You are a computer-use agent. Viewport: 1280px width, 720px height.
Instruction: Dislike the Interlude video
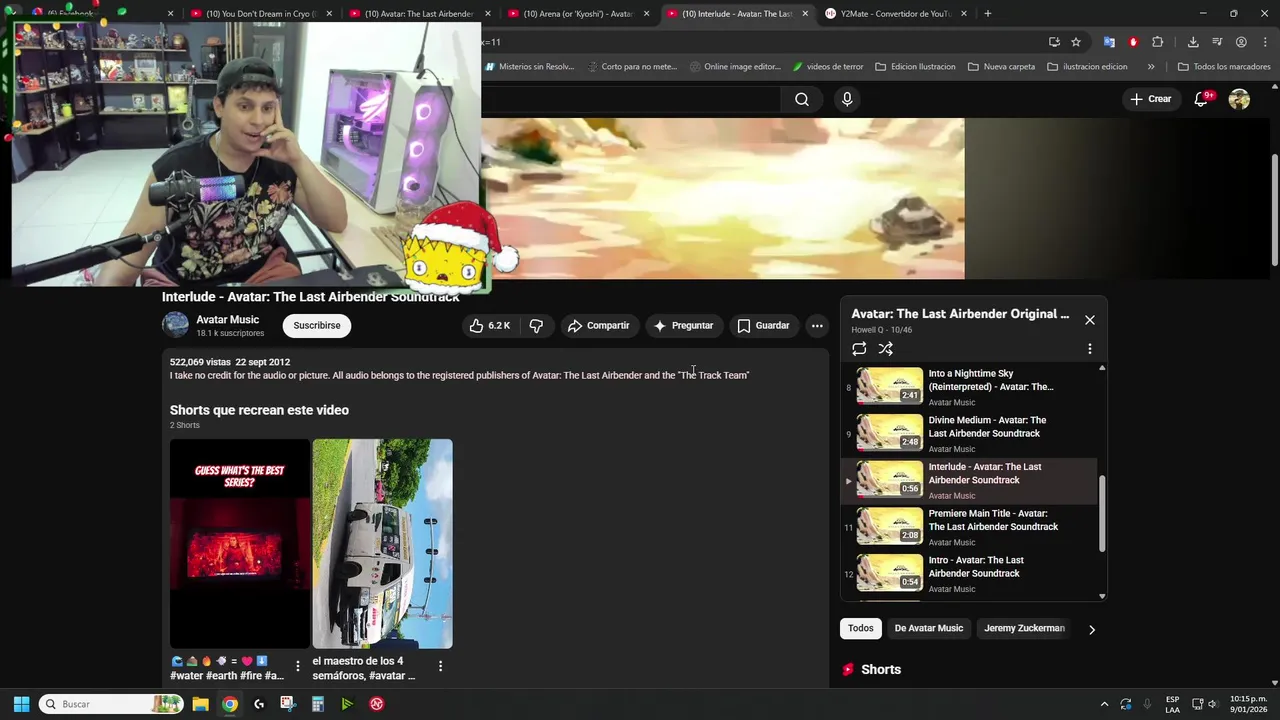tap(536, 326)
